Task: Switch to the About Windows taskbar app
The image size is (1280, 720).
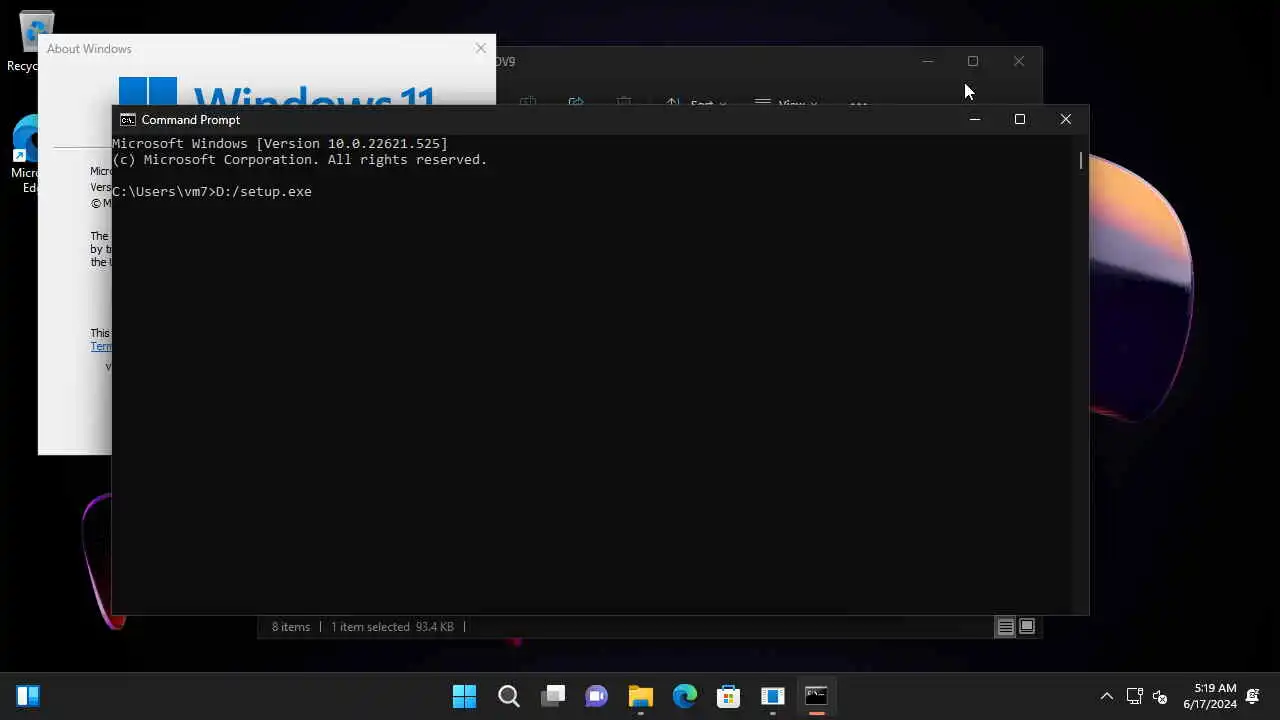Action: coord(773,696)
